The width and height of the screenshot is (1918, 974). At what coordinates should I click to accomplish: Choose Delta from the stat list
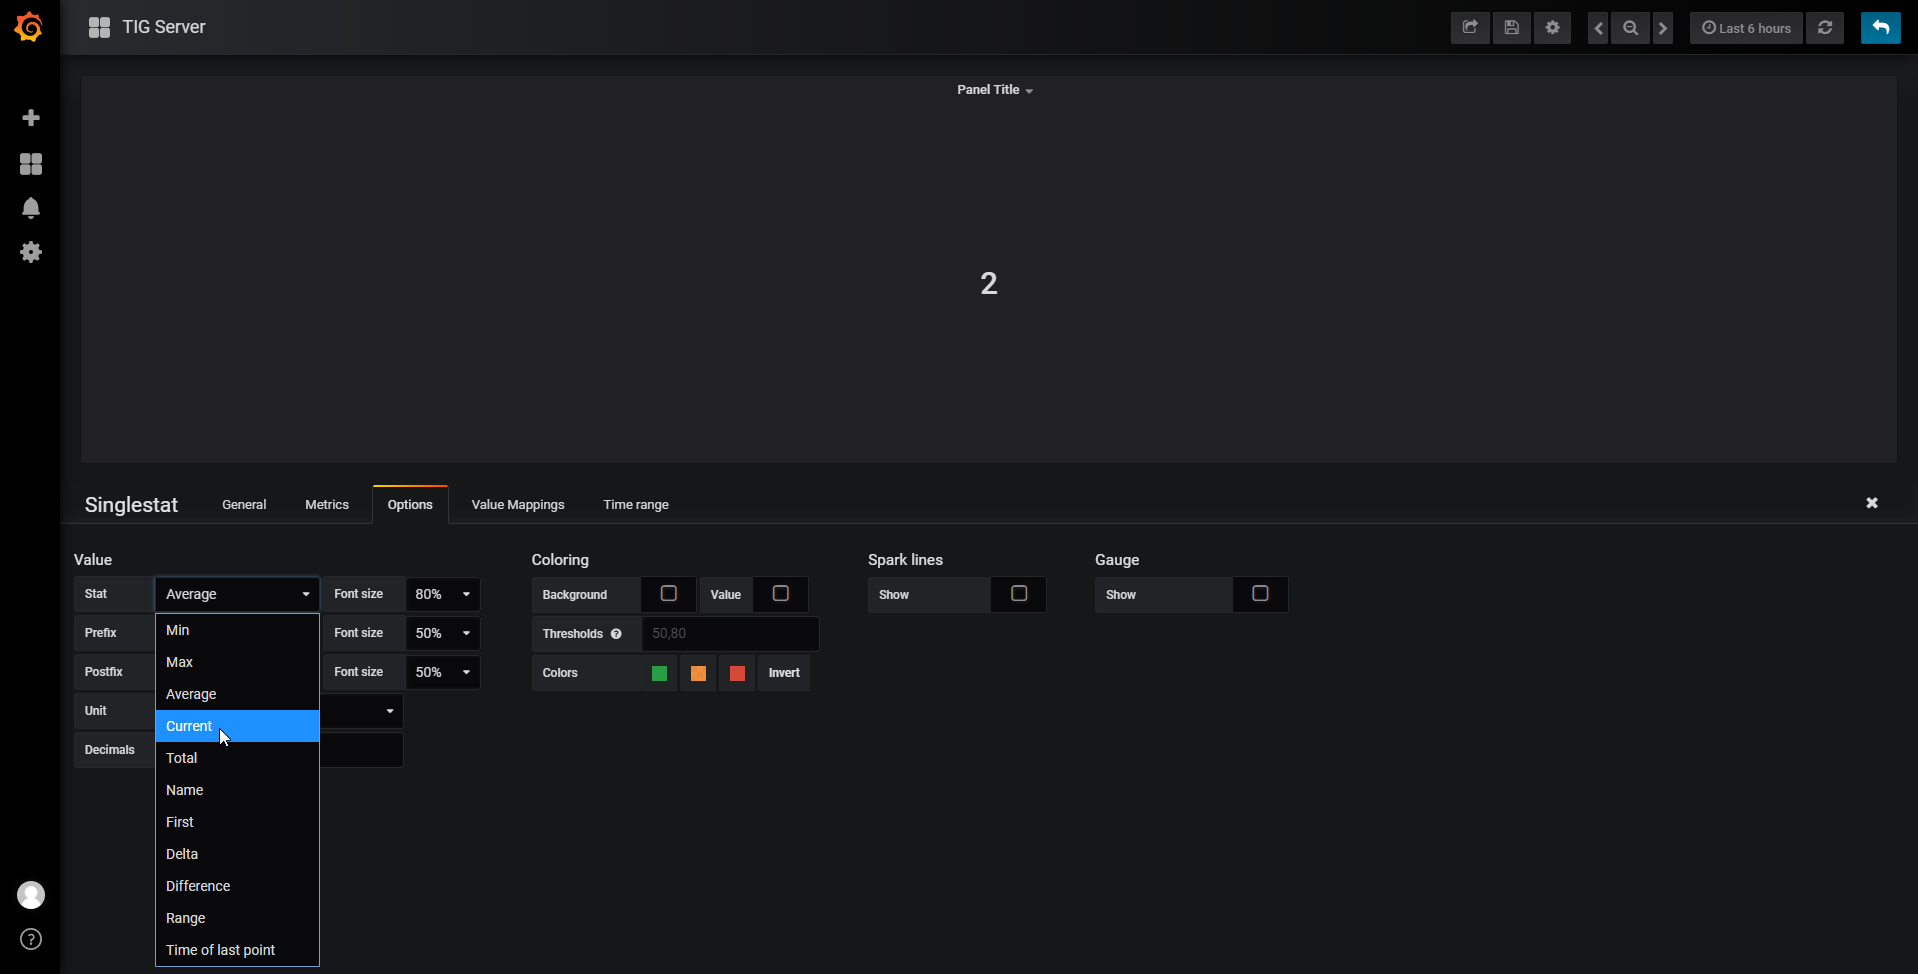pos(237,854)
